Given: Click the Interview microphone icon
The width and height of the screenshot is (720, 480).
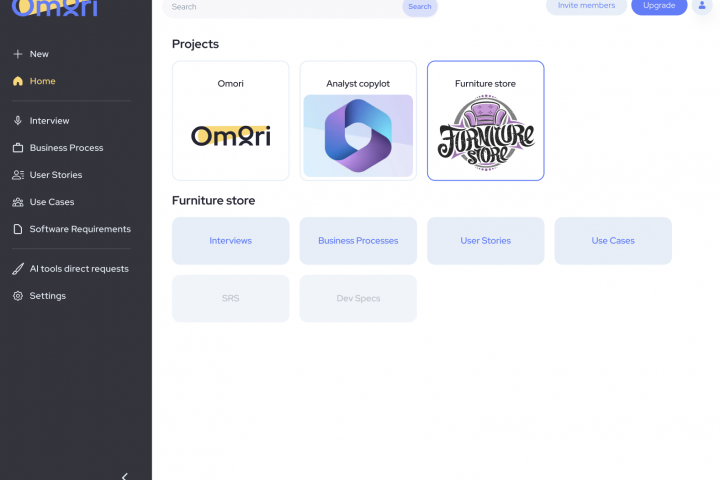Looking at the screenshot, I should pos(17,121).
